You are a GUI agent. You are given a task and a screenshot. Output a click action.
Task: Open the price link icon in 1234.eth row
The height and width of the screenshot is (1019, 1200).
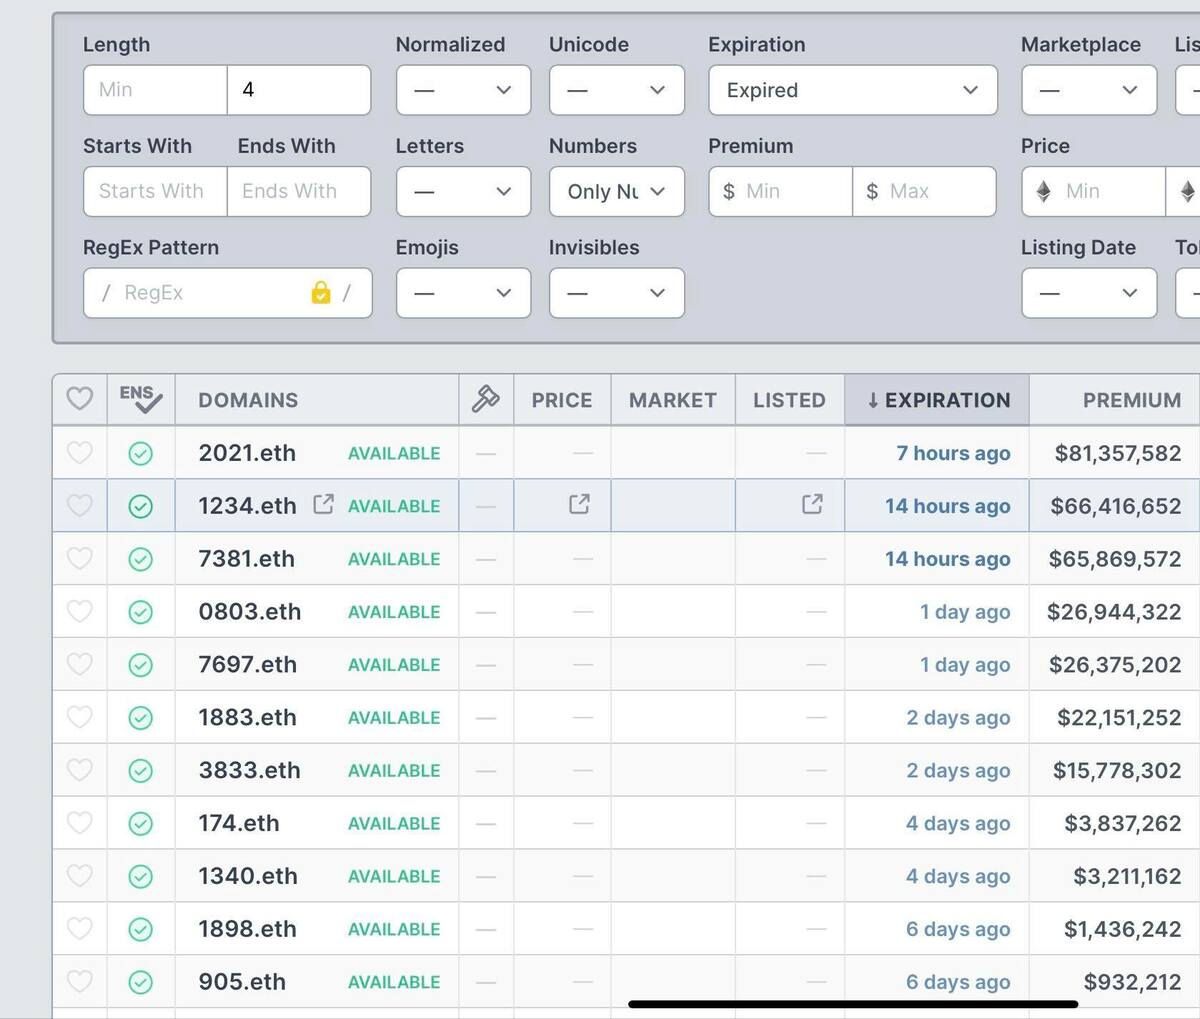click(579, 504)
